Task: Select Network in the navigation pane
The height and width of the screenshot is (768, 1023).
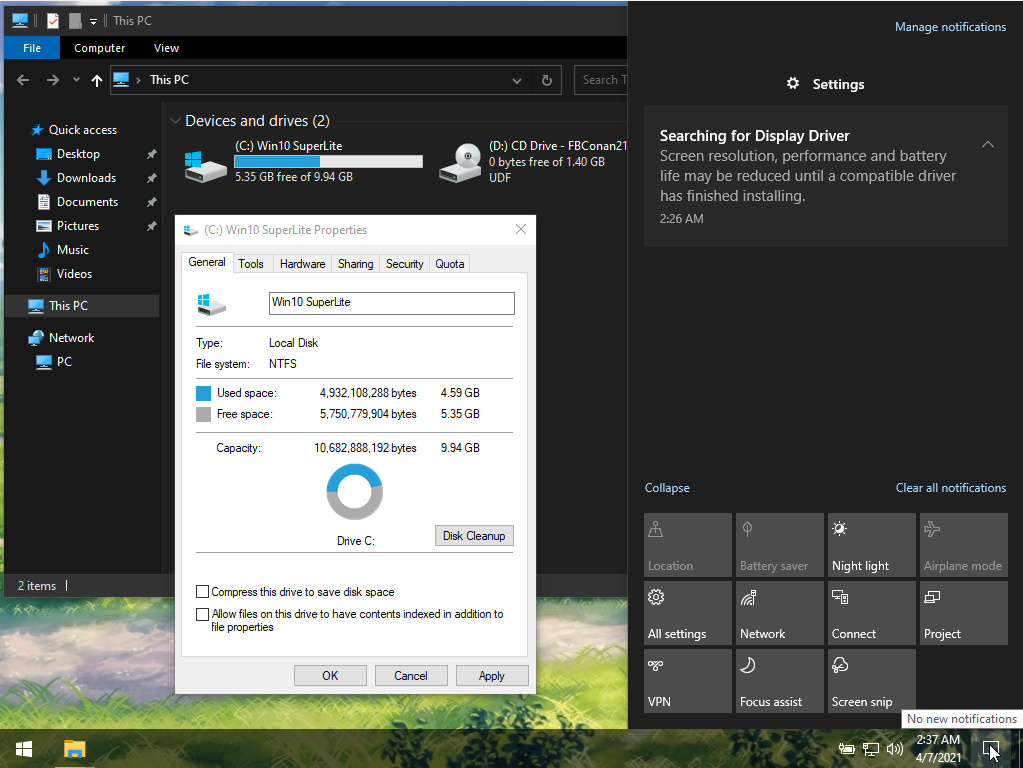Action: [71, 338]
